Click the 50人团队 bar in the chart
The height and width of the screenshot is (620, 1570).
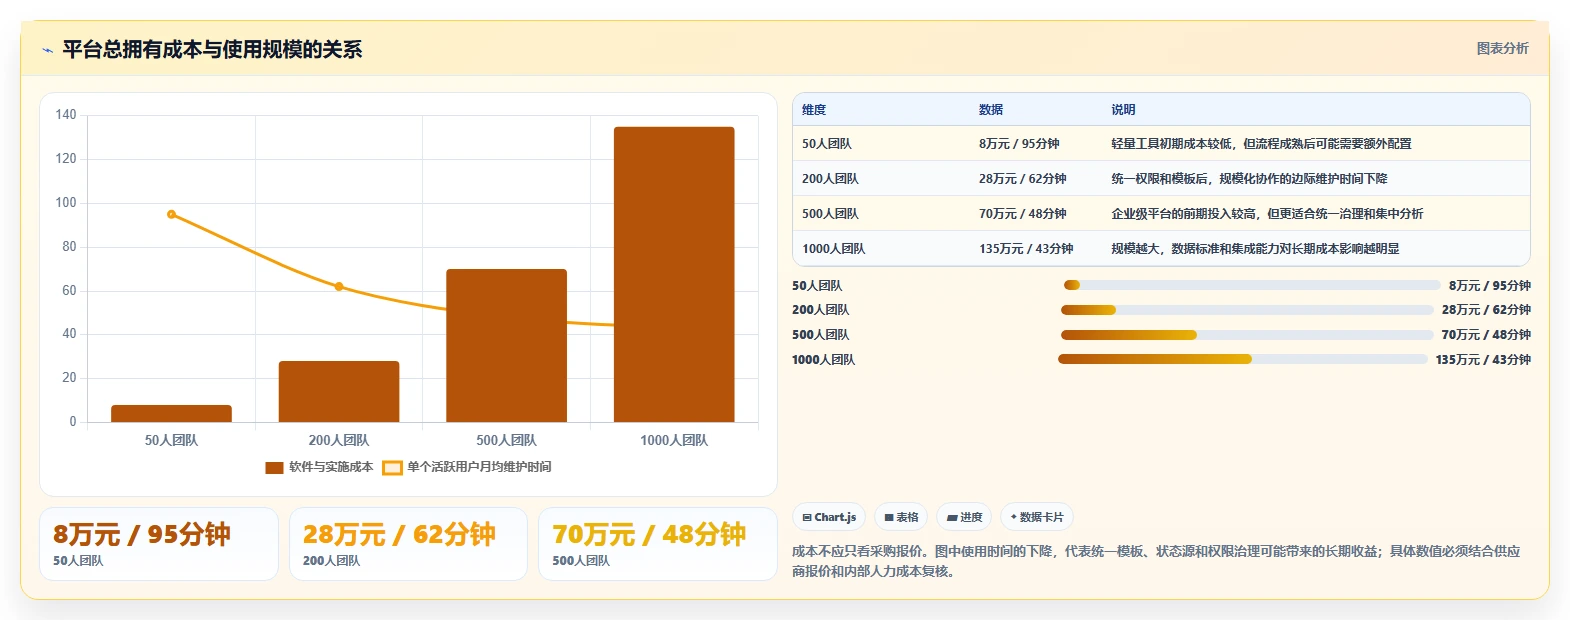pos(171,414)
